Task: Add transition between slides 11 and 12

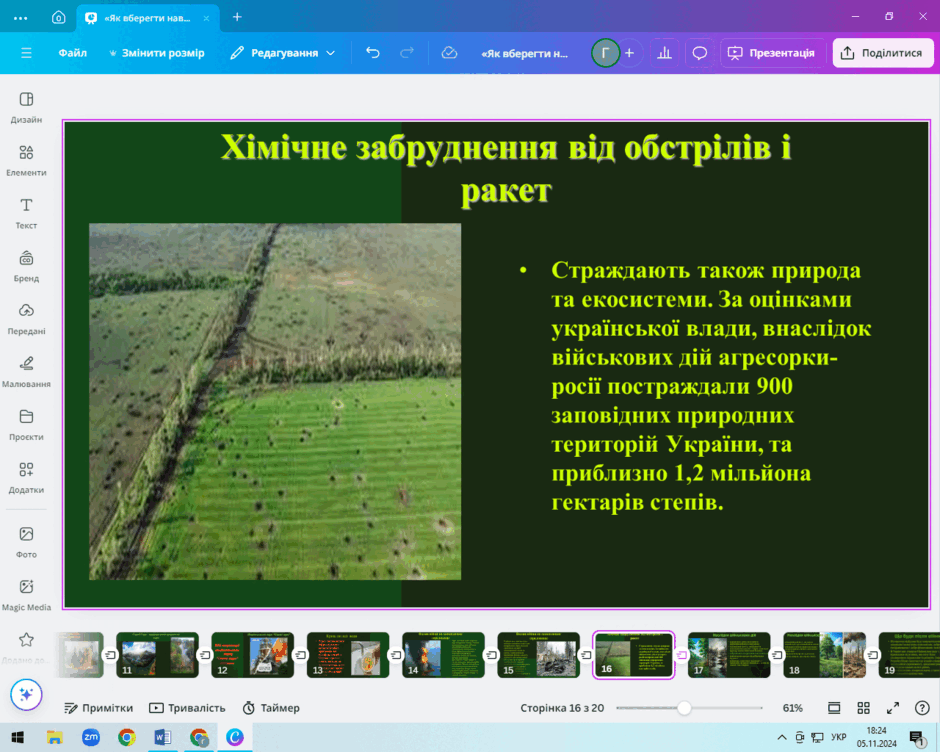Action: click(205, 655)
